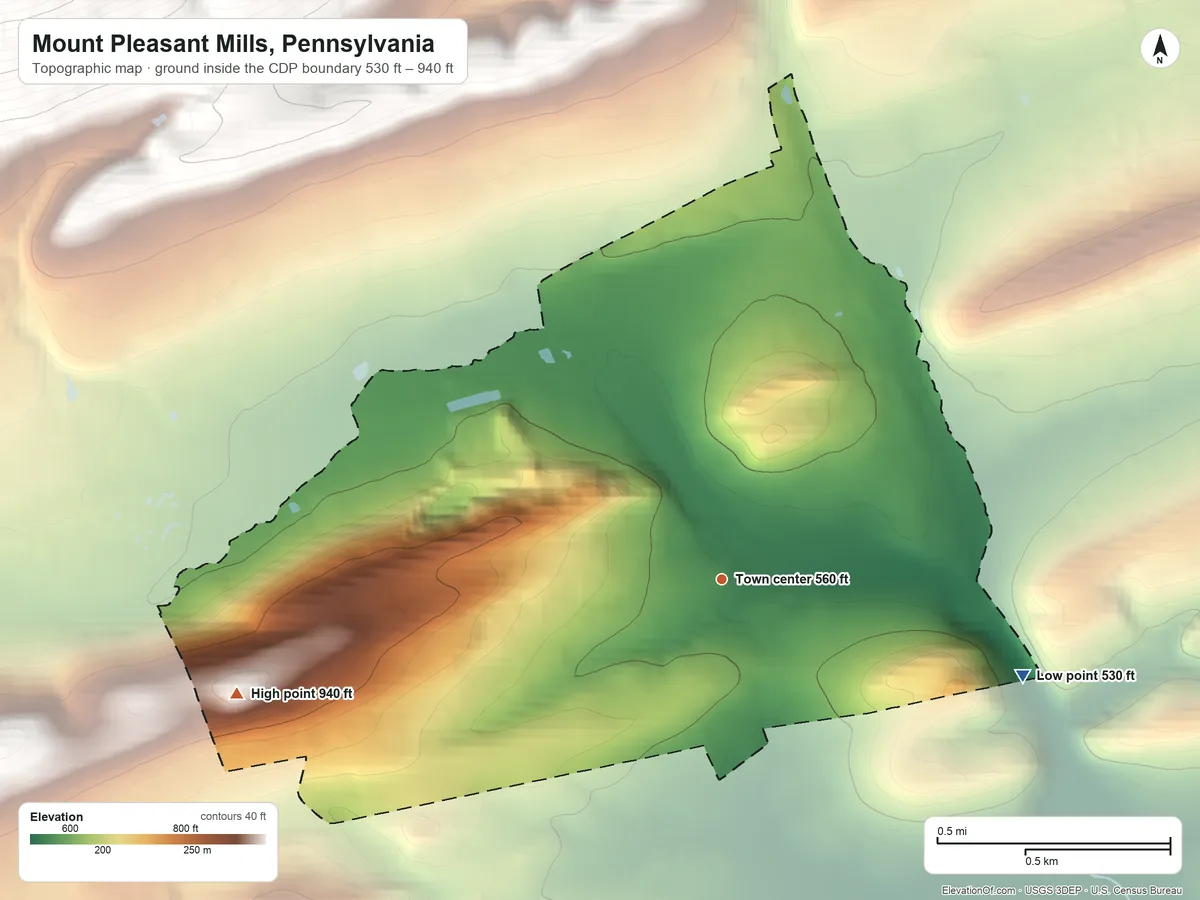Click the town center circle marker
The height and width of the screenshot is (900, 1200).
(721, 579)
